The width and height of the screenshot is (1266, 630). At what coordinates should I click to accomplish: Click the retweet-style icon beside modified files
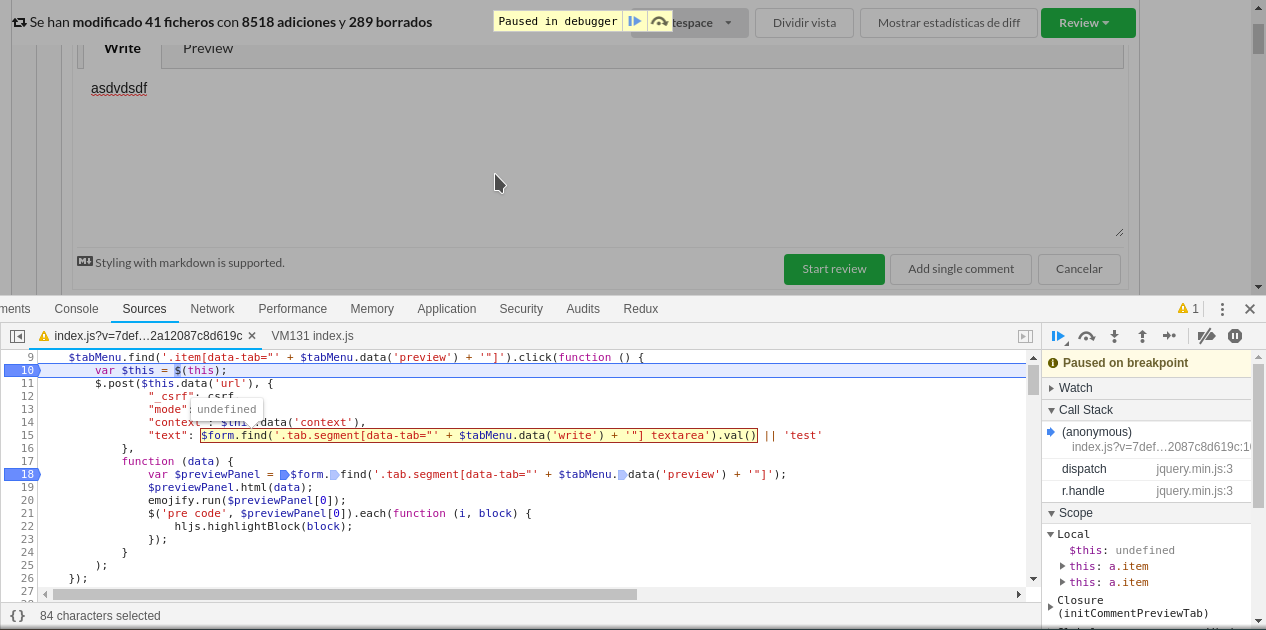pyautogui.click(x=19, y=22)
